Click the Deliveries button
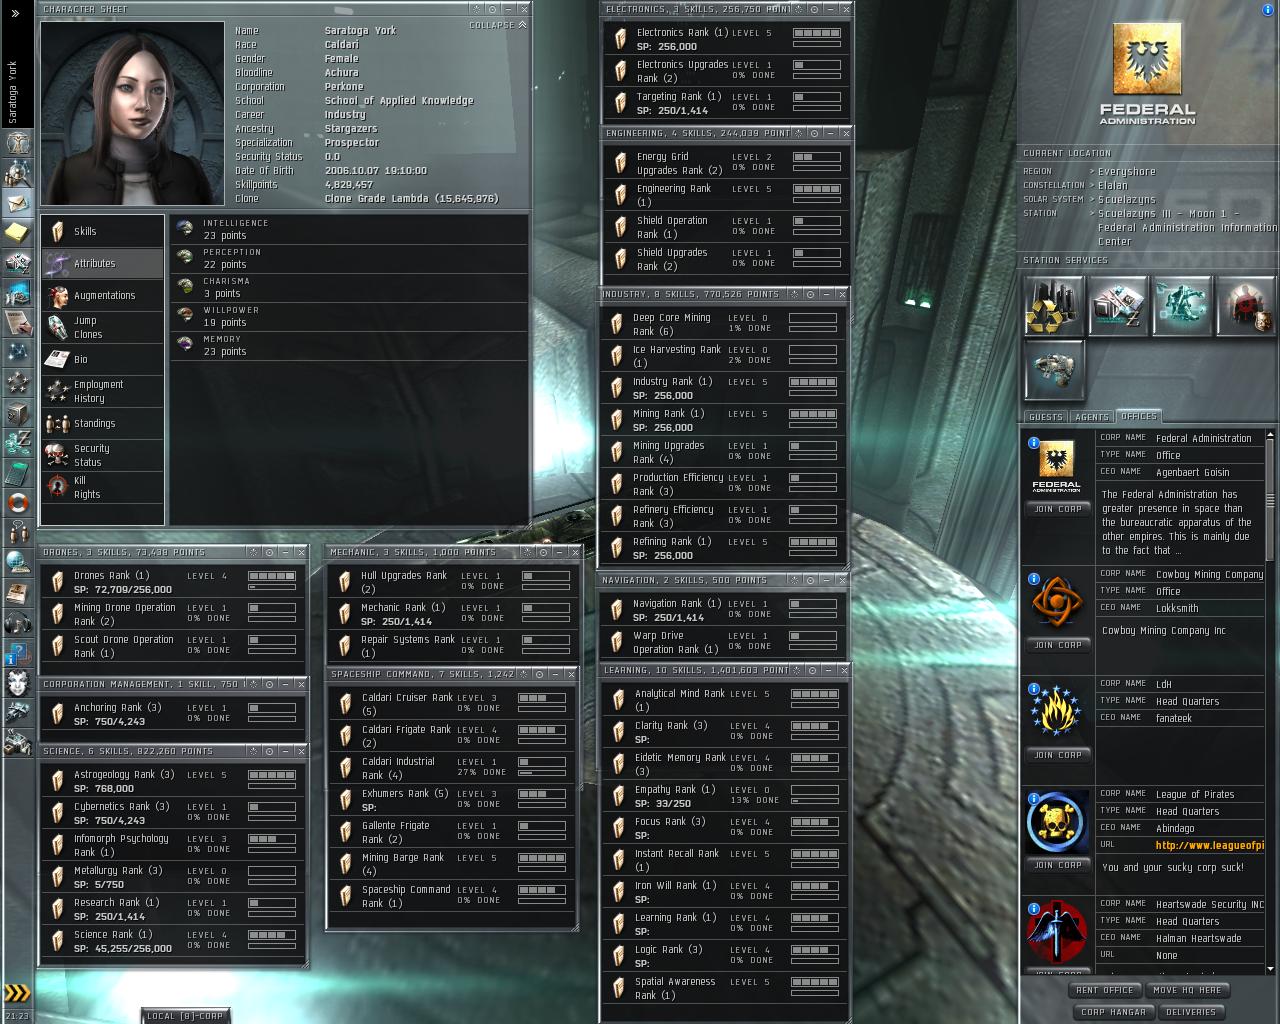Screen dimensions: 1280x1024 (x=1191, y=1012)
